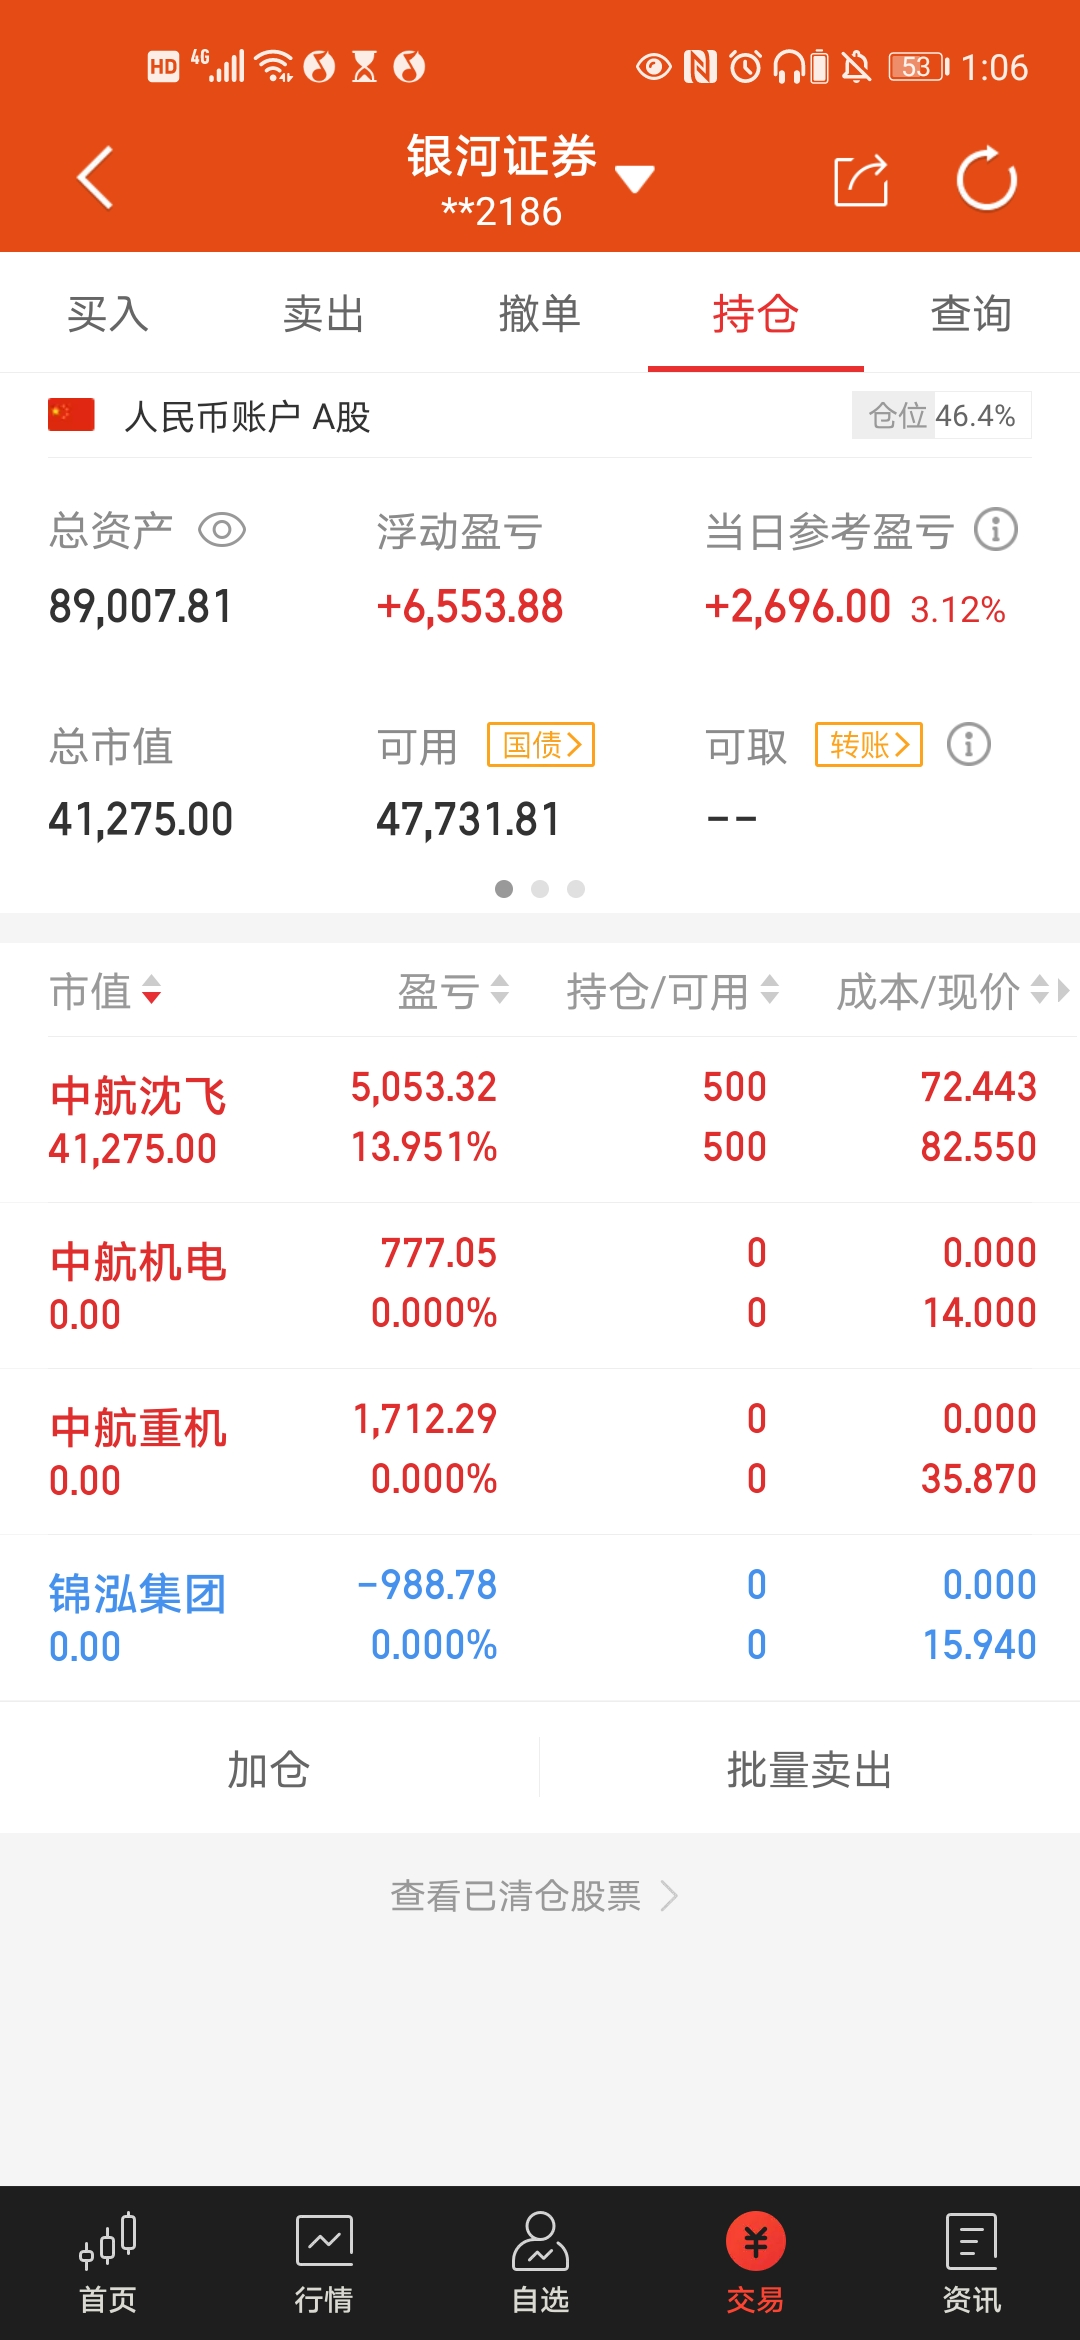Tap the back arrow icon

tap(95, 178)
